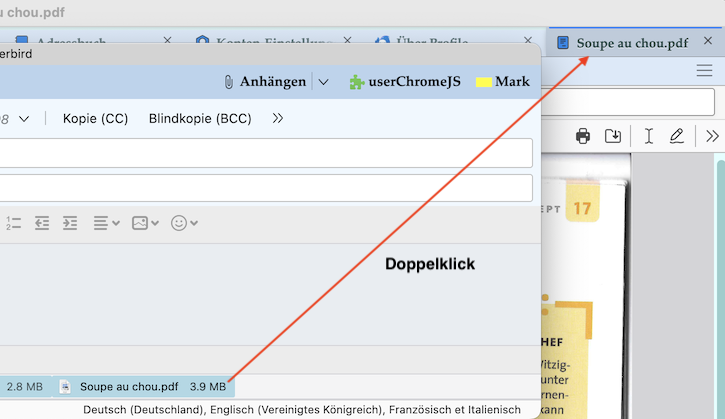Open the emoji smiley dropdown
Viewport: 725px width, 419px height.
184,223
